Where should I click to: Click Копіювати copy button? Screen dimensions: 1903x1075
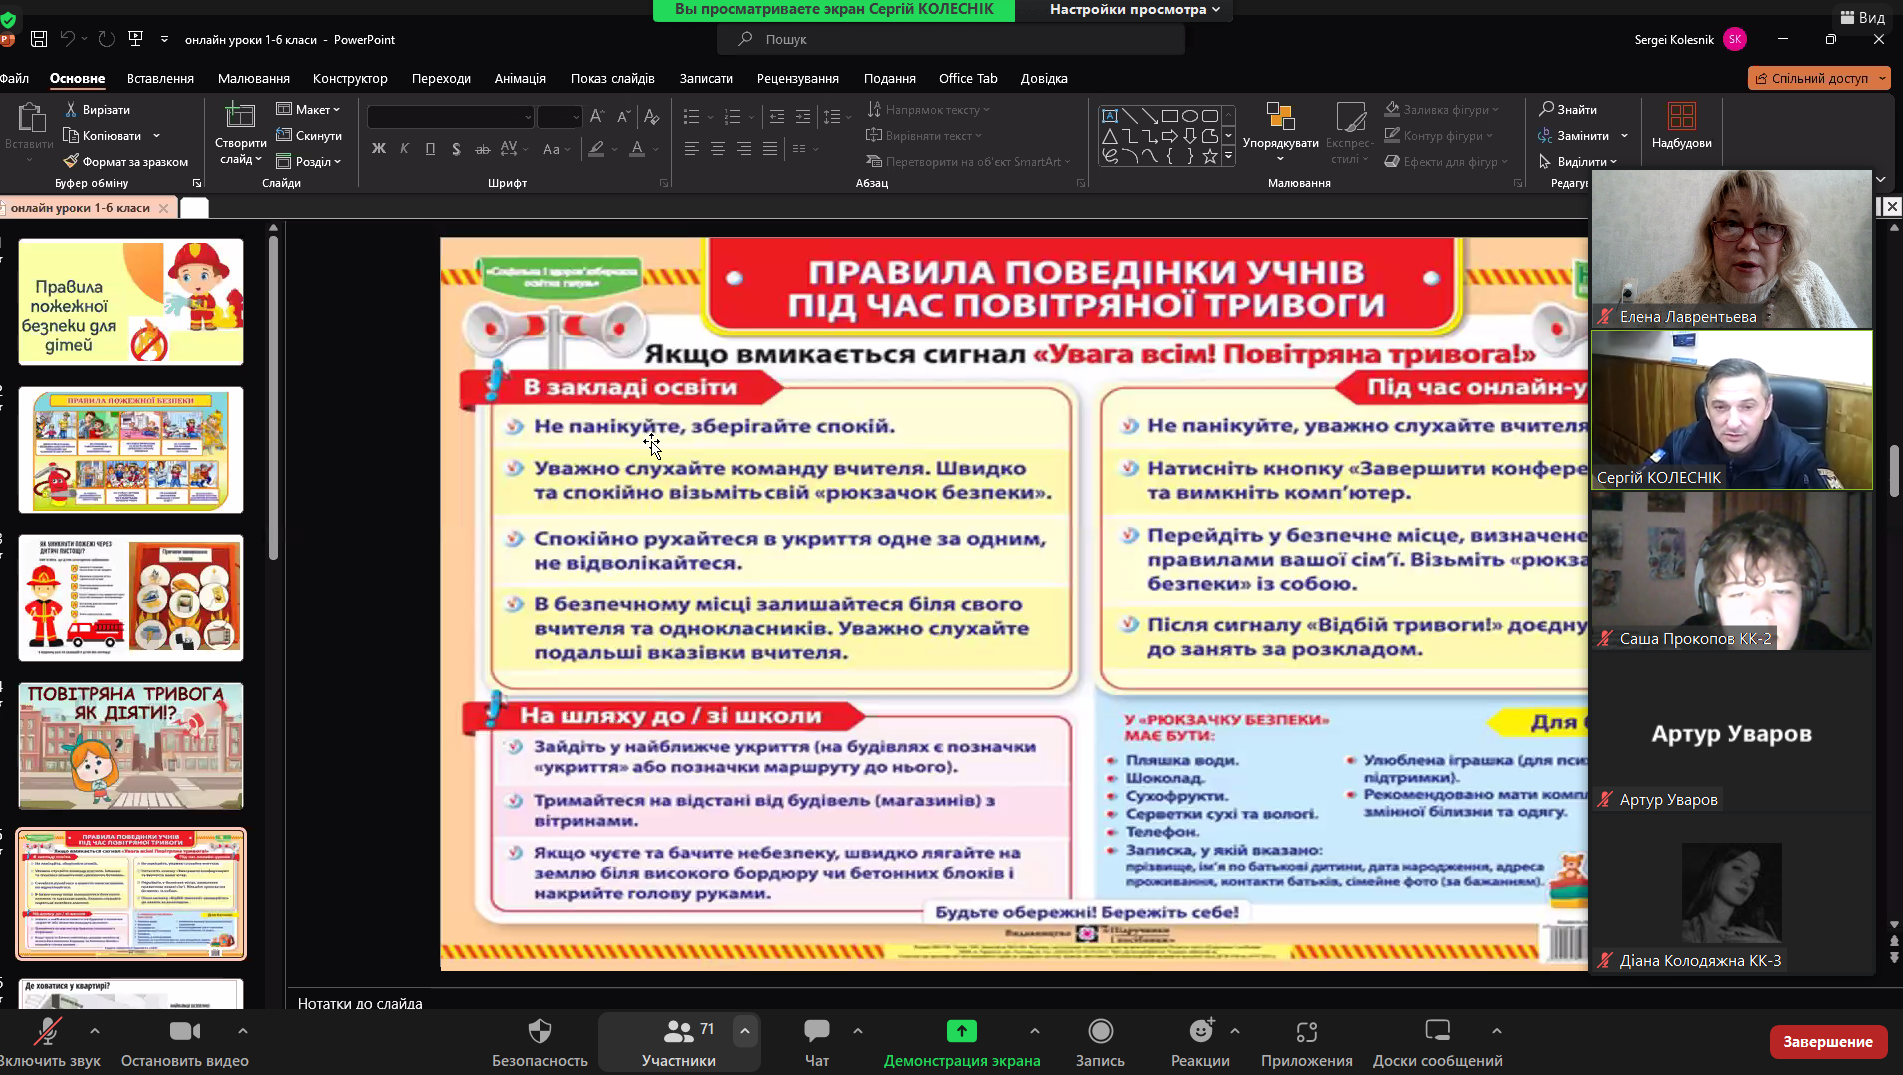(103, 135)
